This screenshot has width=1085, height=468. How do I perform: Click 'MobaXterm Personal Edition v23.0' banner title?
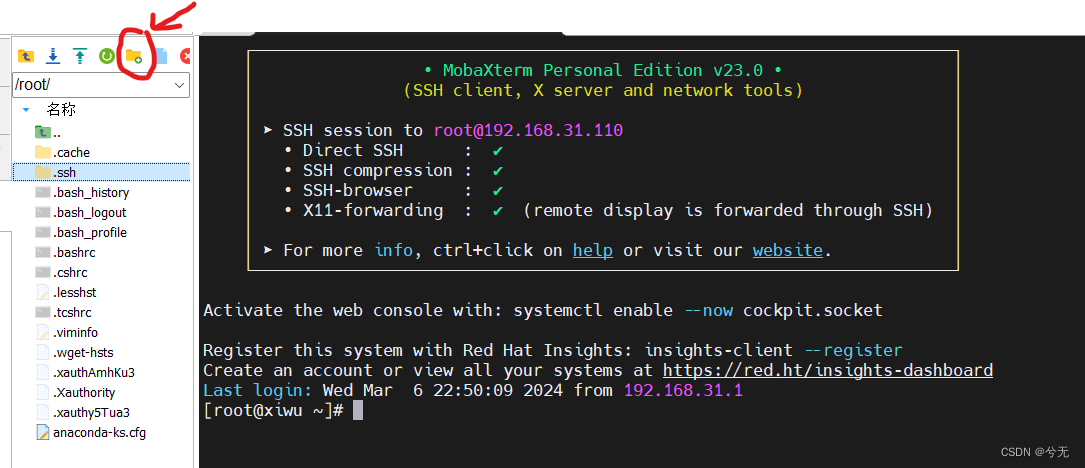(x=603, y=70)
